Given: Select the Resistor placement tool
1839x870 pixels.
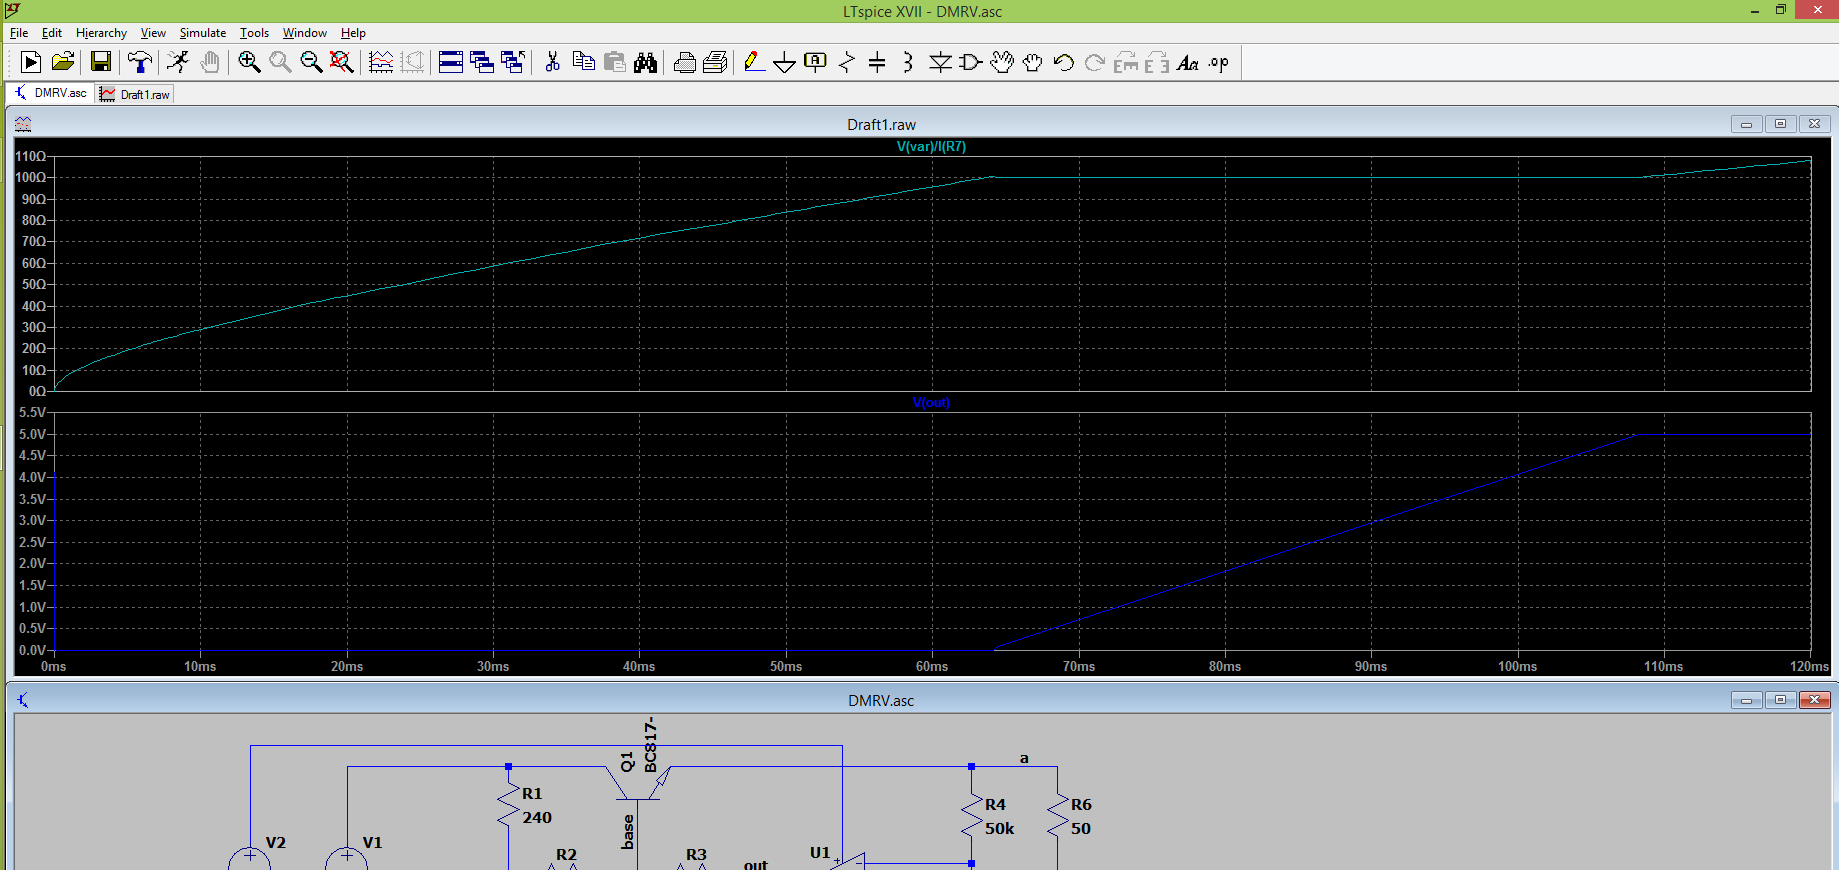Looking at the screenshot, I should coord(847,62).
